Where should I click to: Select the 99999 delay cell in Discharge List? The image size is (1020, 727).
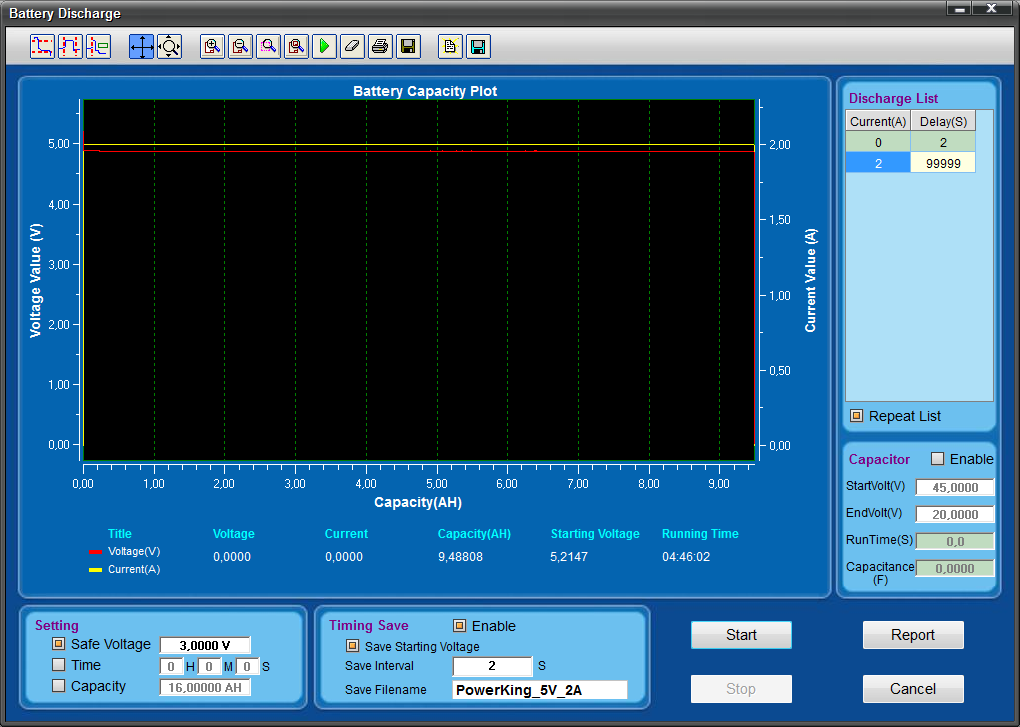(x=943, y=163)
